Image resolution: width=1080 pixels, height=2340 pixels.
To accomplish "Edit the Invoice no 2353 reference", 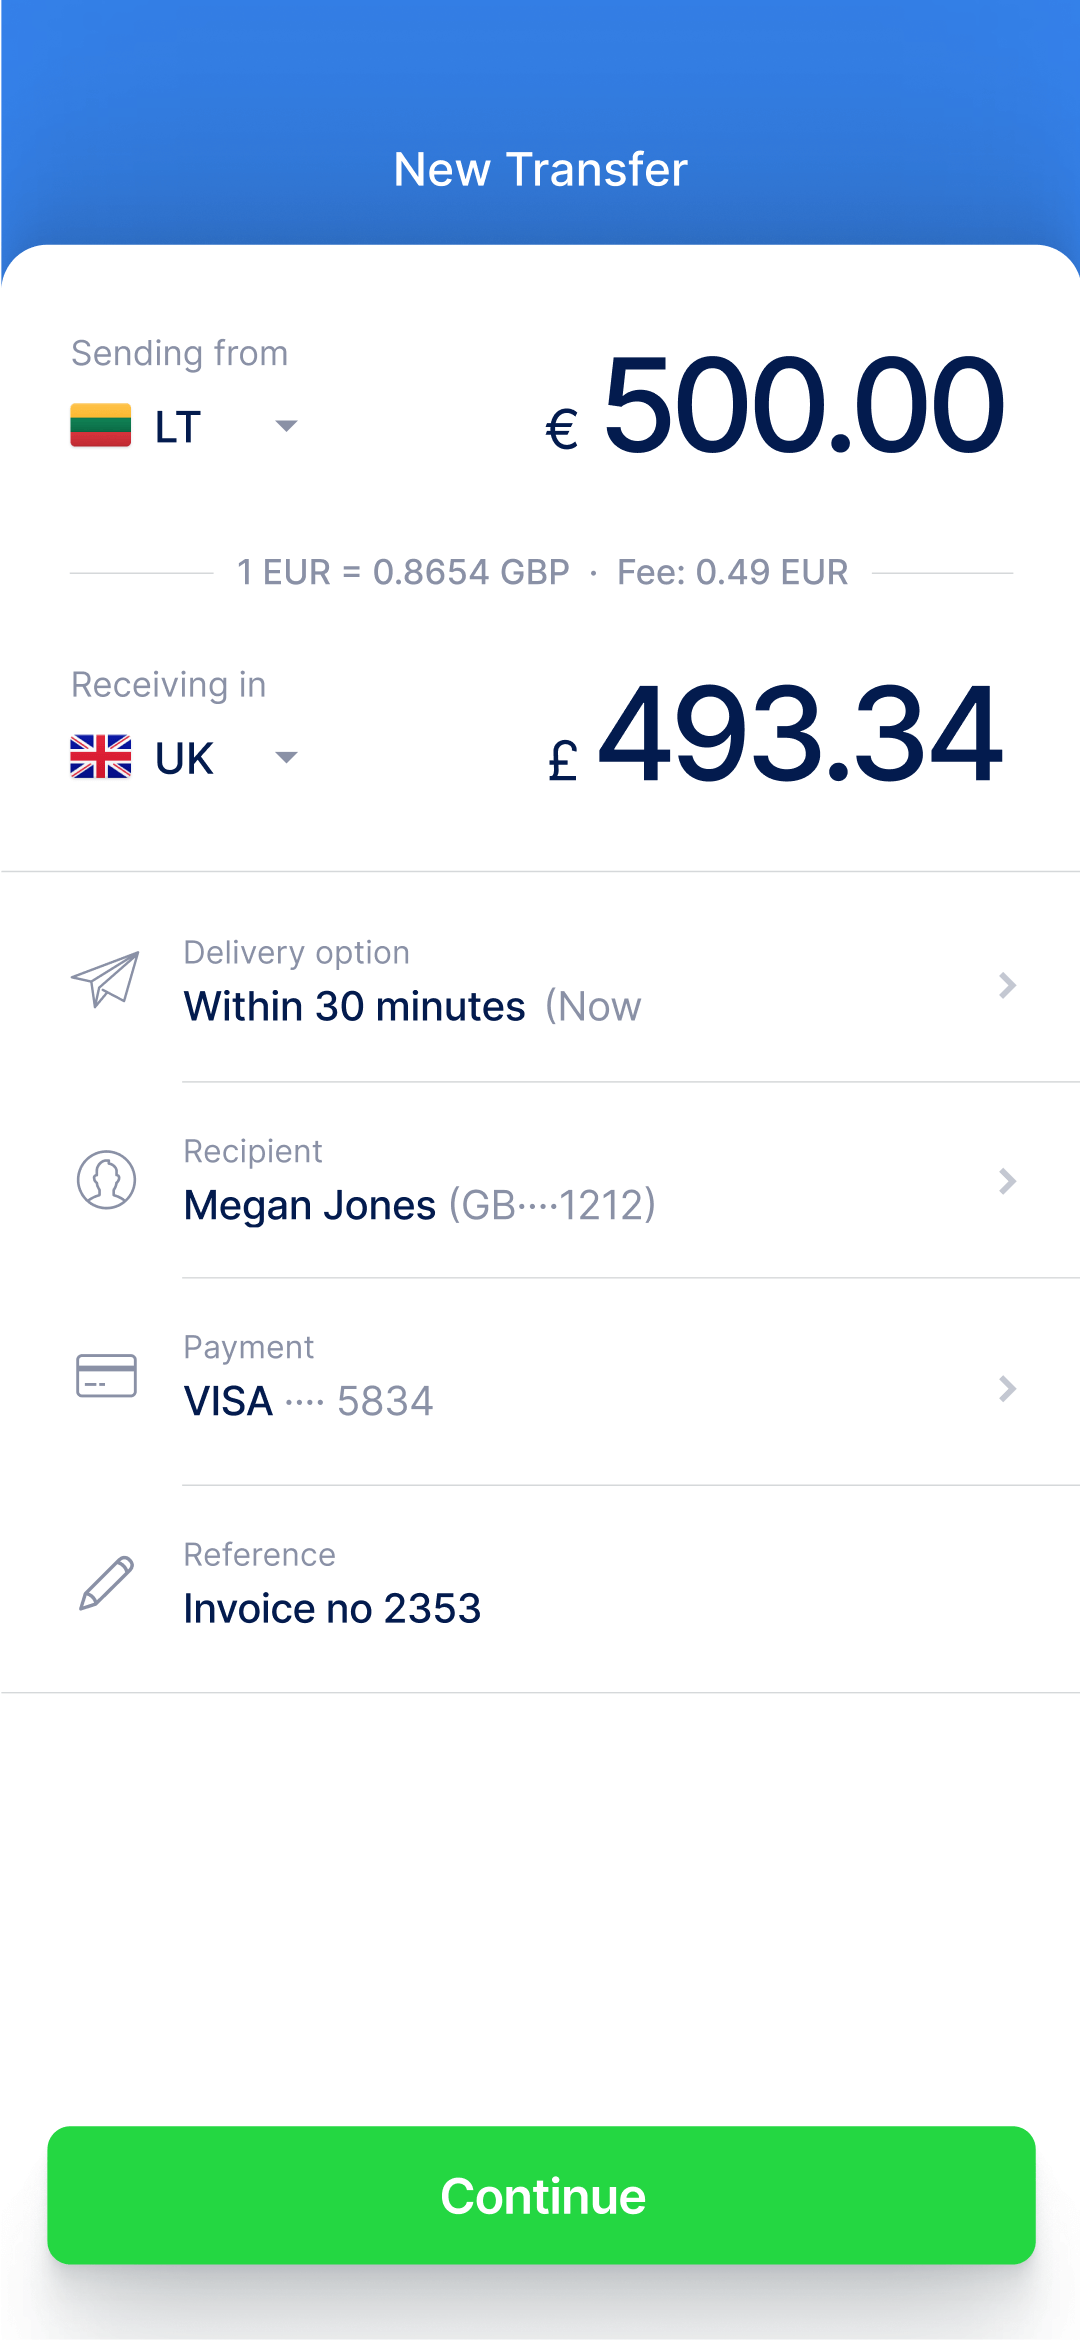I will (x=332, y=1609).
